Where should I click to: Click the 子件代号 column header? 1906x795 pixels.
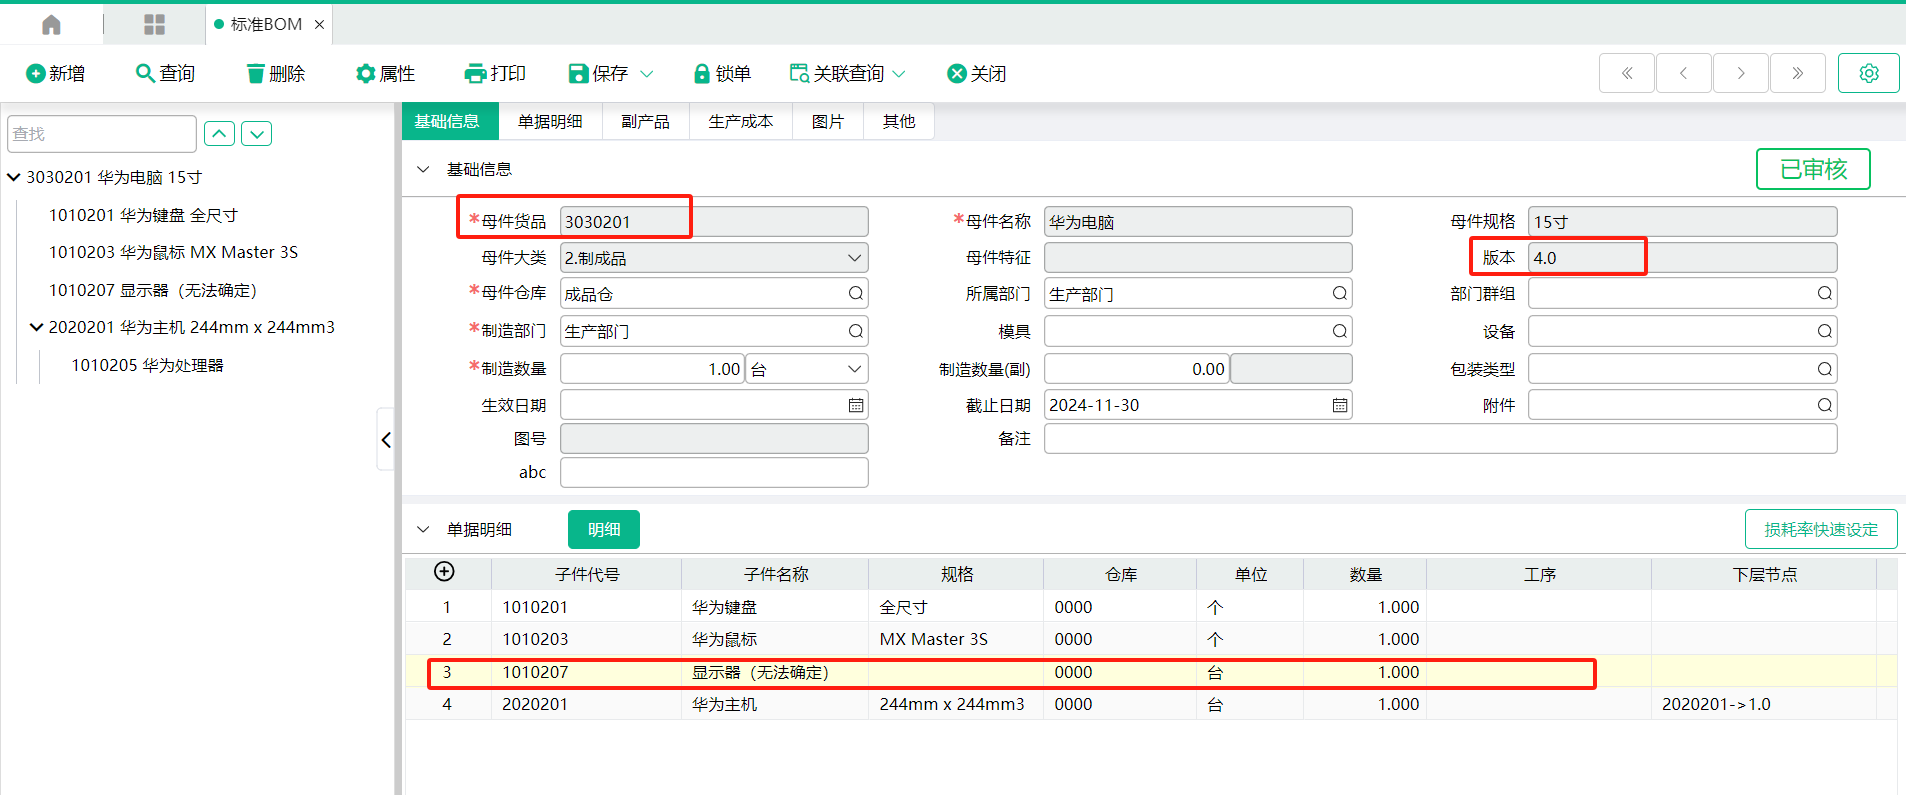[x=587, y=574]
